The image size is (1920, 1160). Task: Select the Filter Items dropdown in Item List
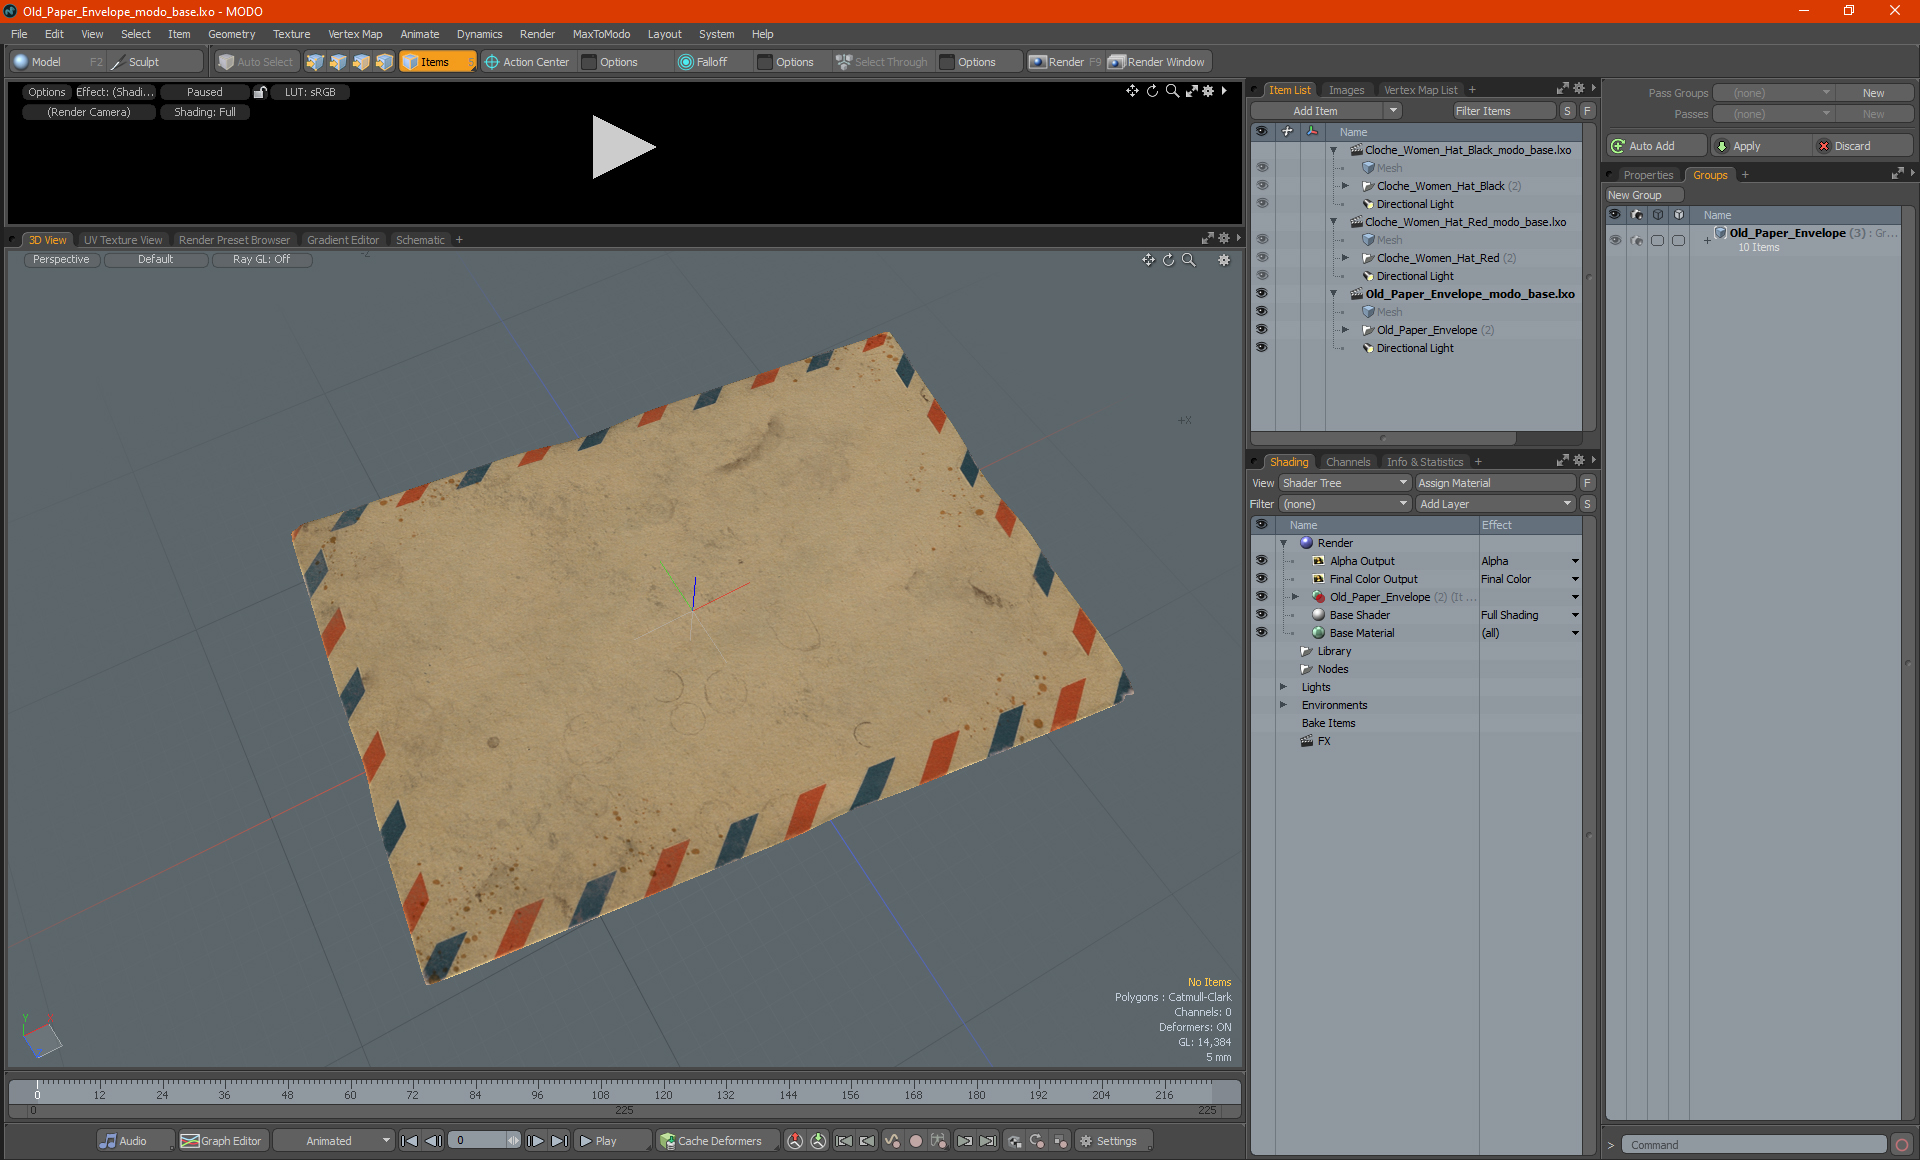[1489, 110]
